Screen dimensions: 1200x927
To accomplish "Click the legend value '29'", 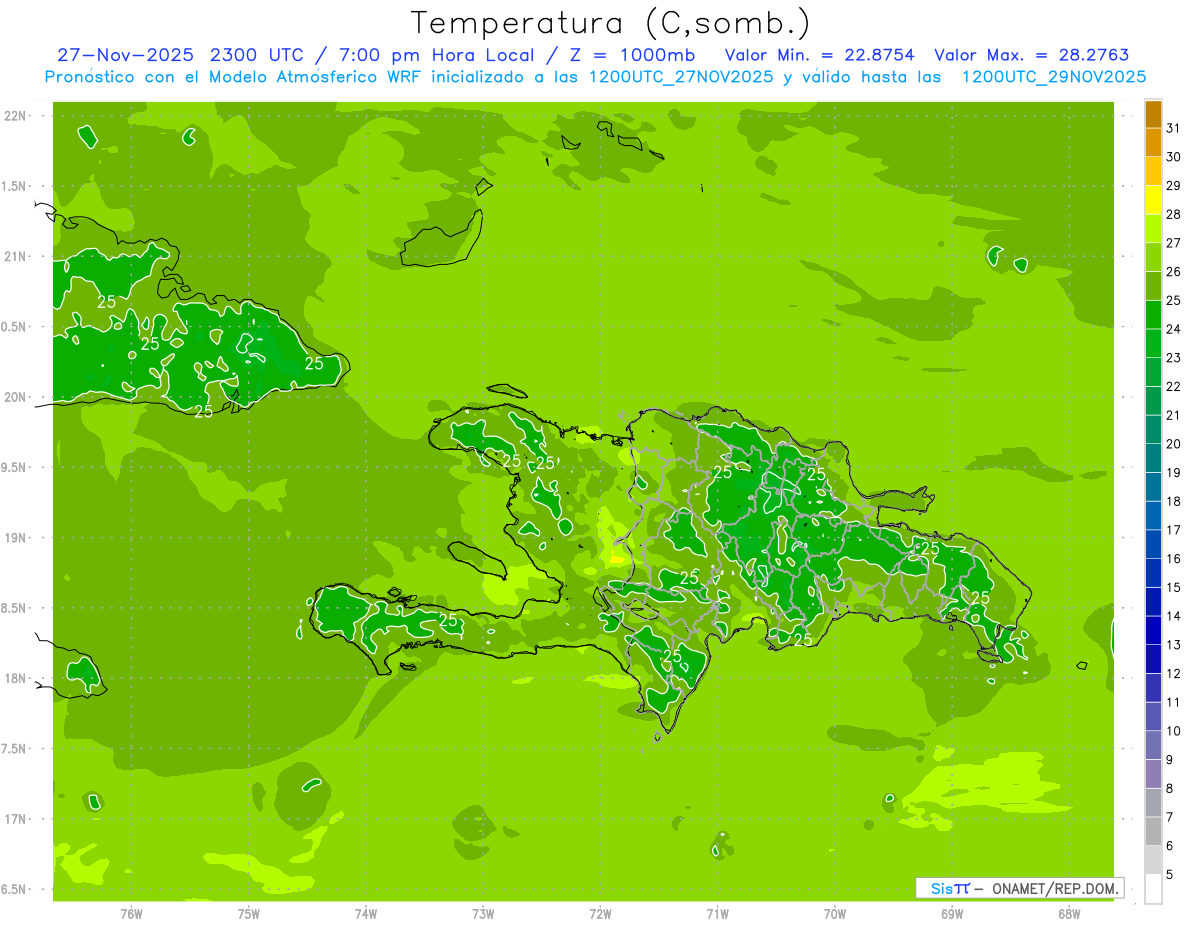I will click(1173, 185).
